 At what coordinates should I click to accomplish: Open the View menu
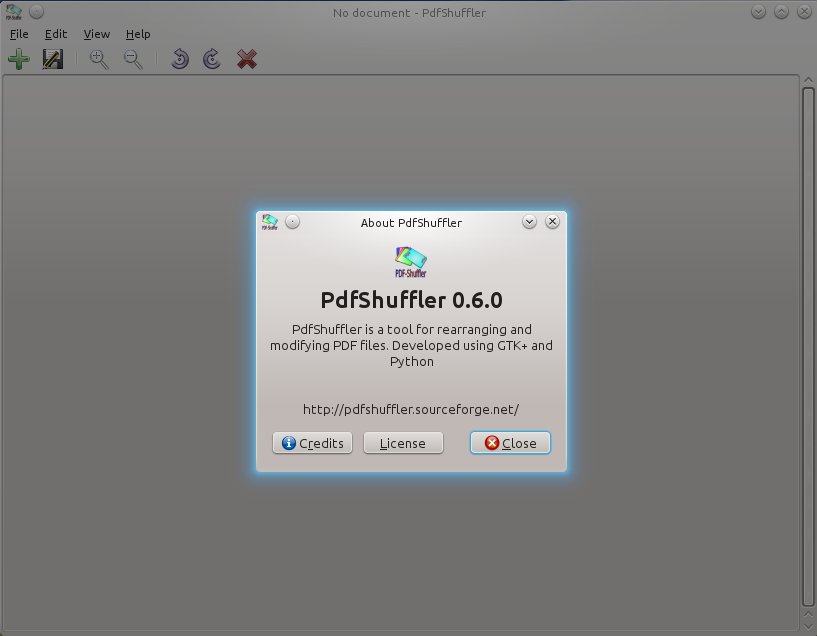(x=97, y=34)
